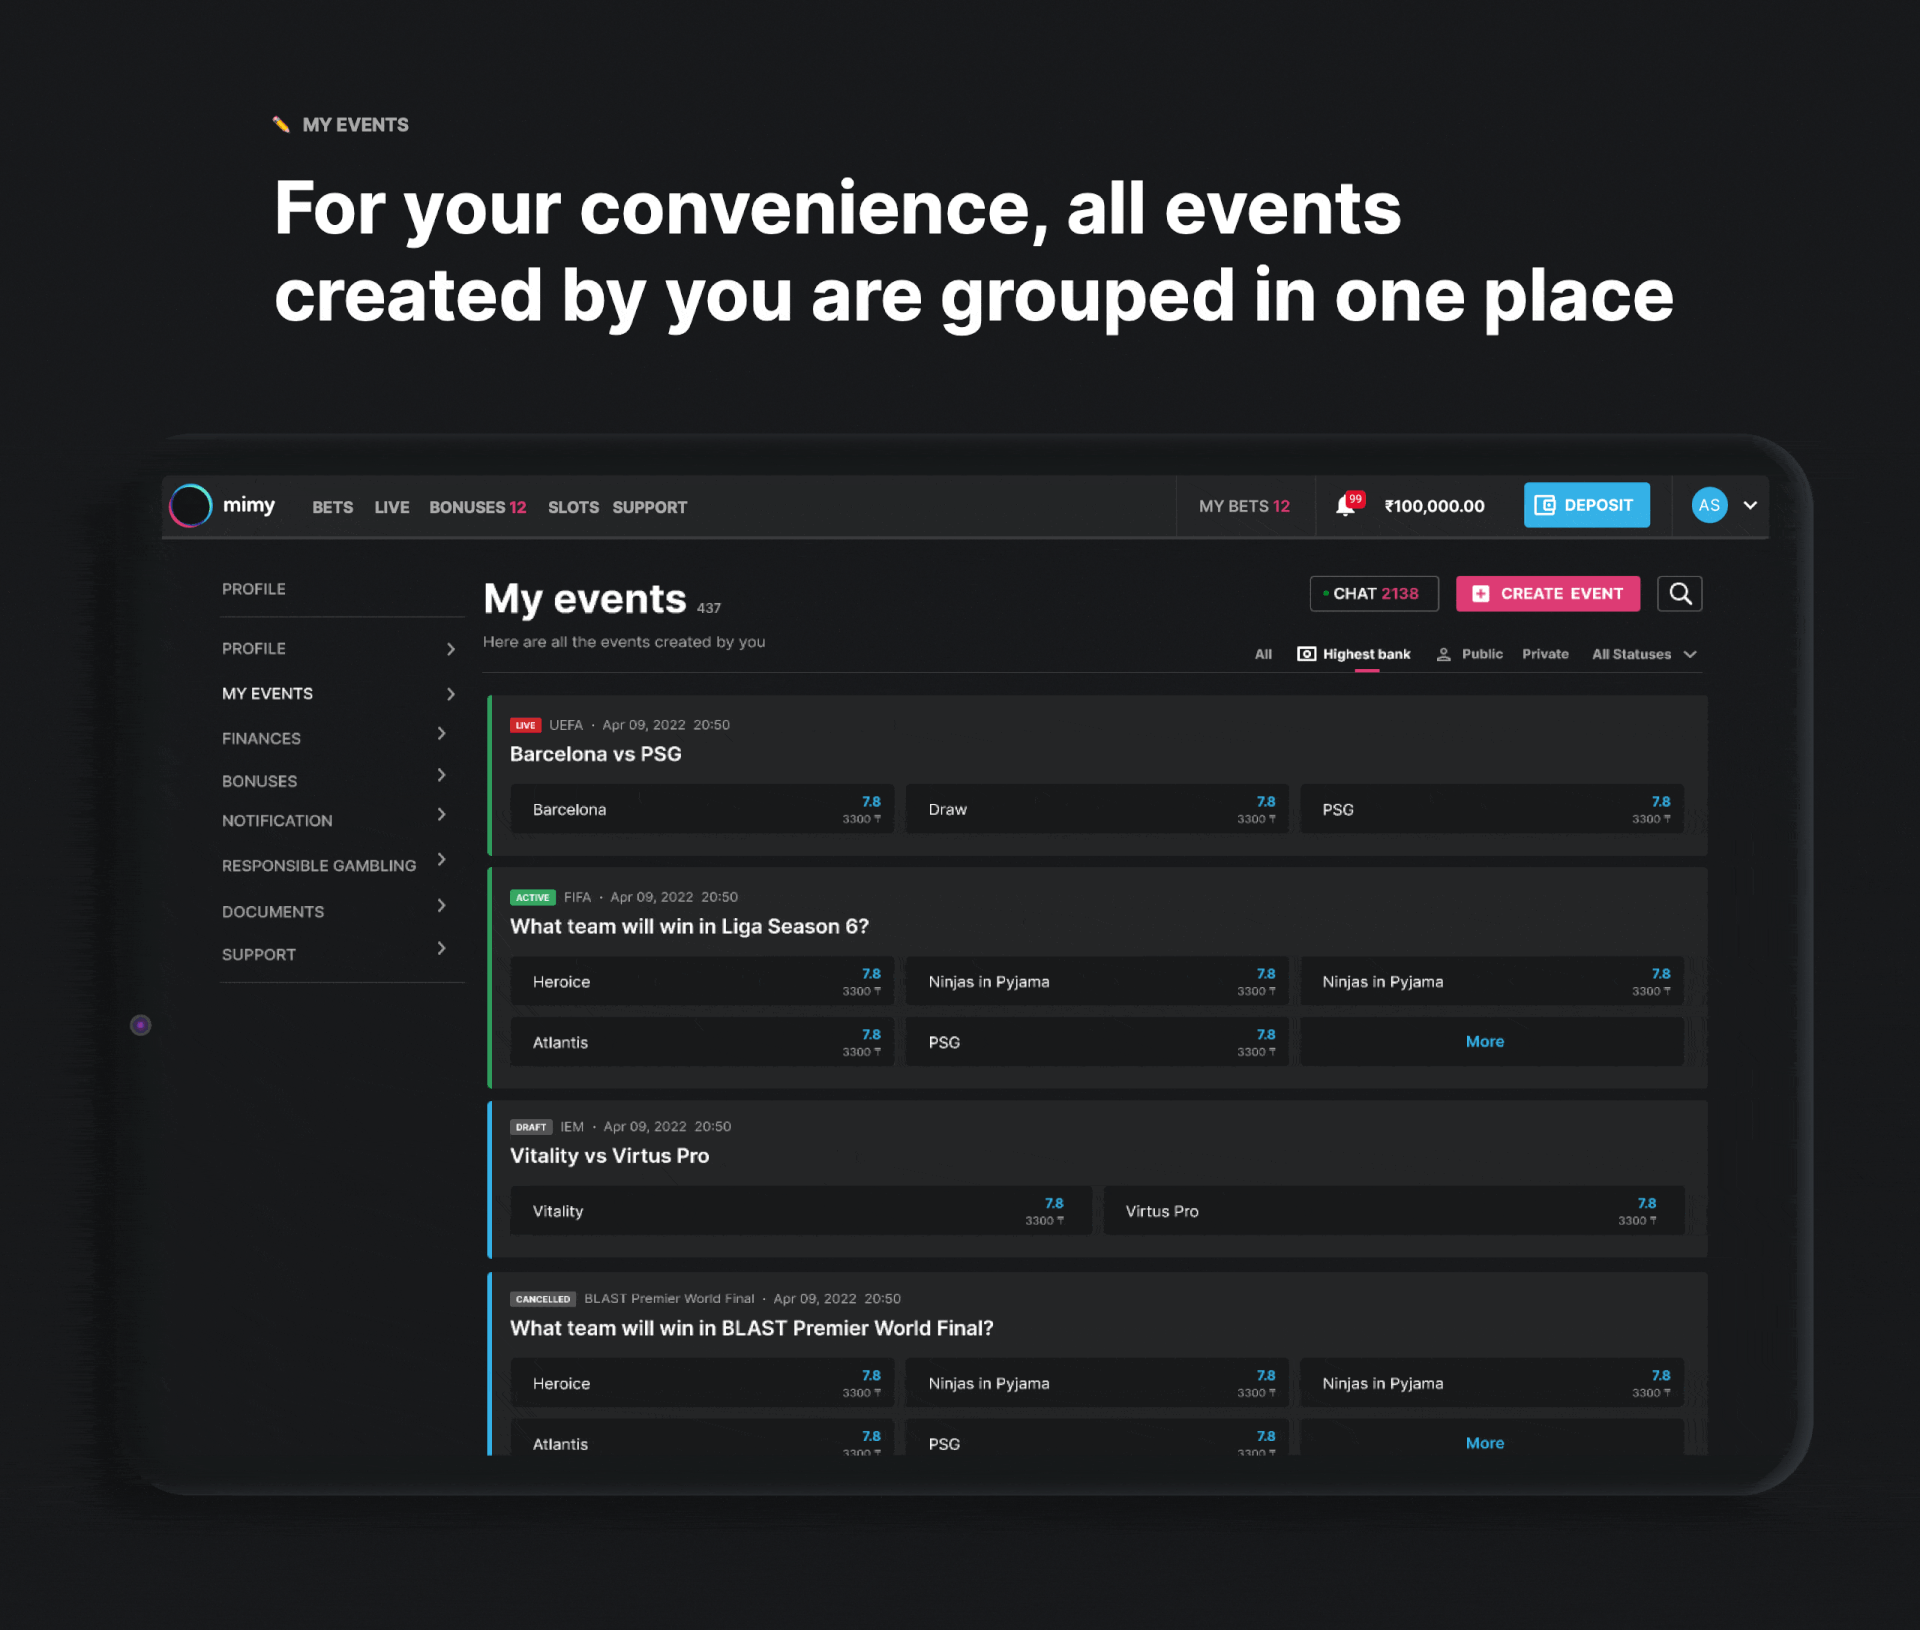This screenshot has height=1630, width=1920.
Task: Click the AS user avatar
Action: pyautogui.click(x=1709, y=506)
